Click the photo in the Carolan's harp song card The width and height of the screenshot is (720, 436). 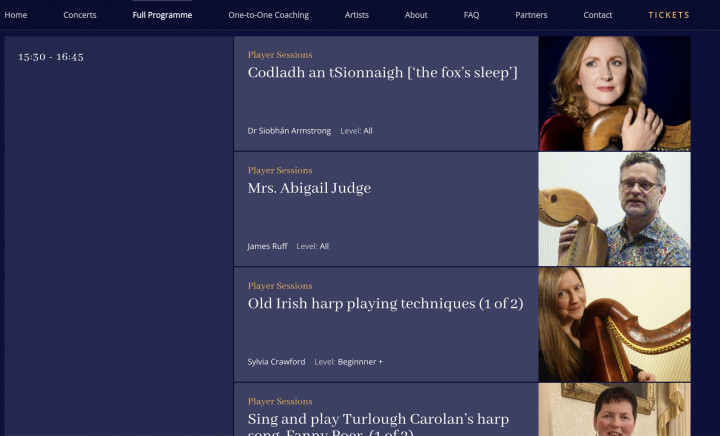click(x=614, y=409)
